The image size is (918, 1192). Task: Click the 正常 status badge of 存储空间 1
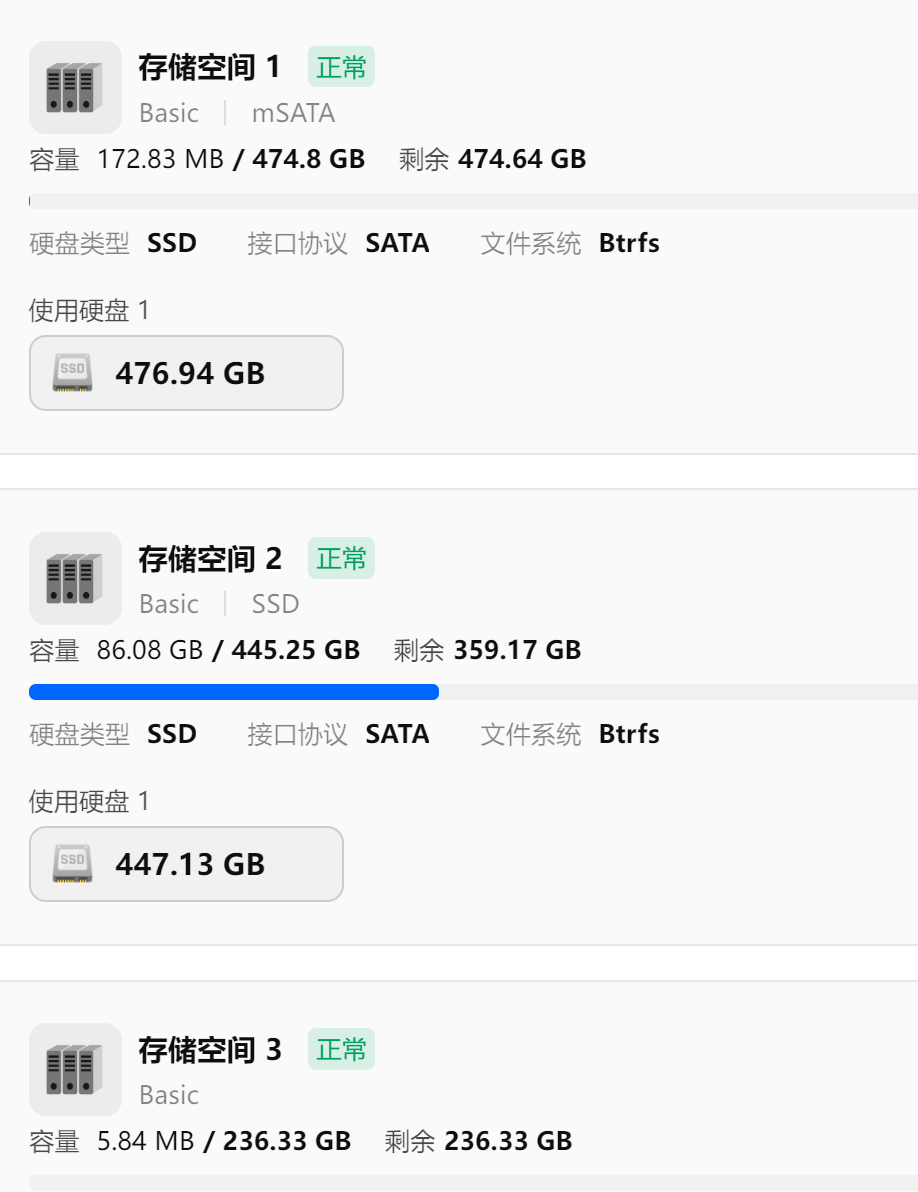pyautogui.click(x=341, y=67)
